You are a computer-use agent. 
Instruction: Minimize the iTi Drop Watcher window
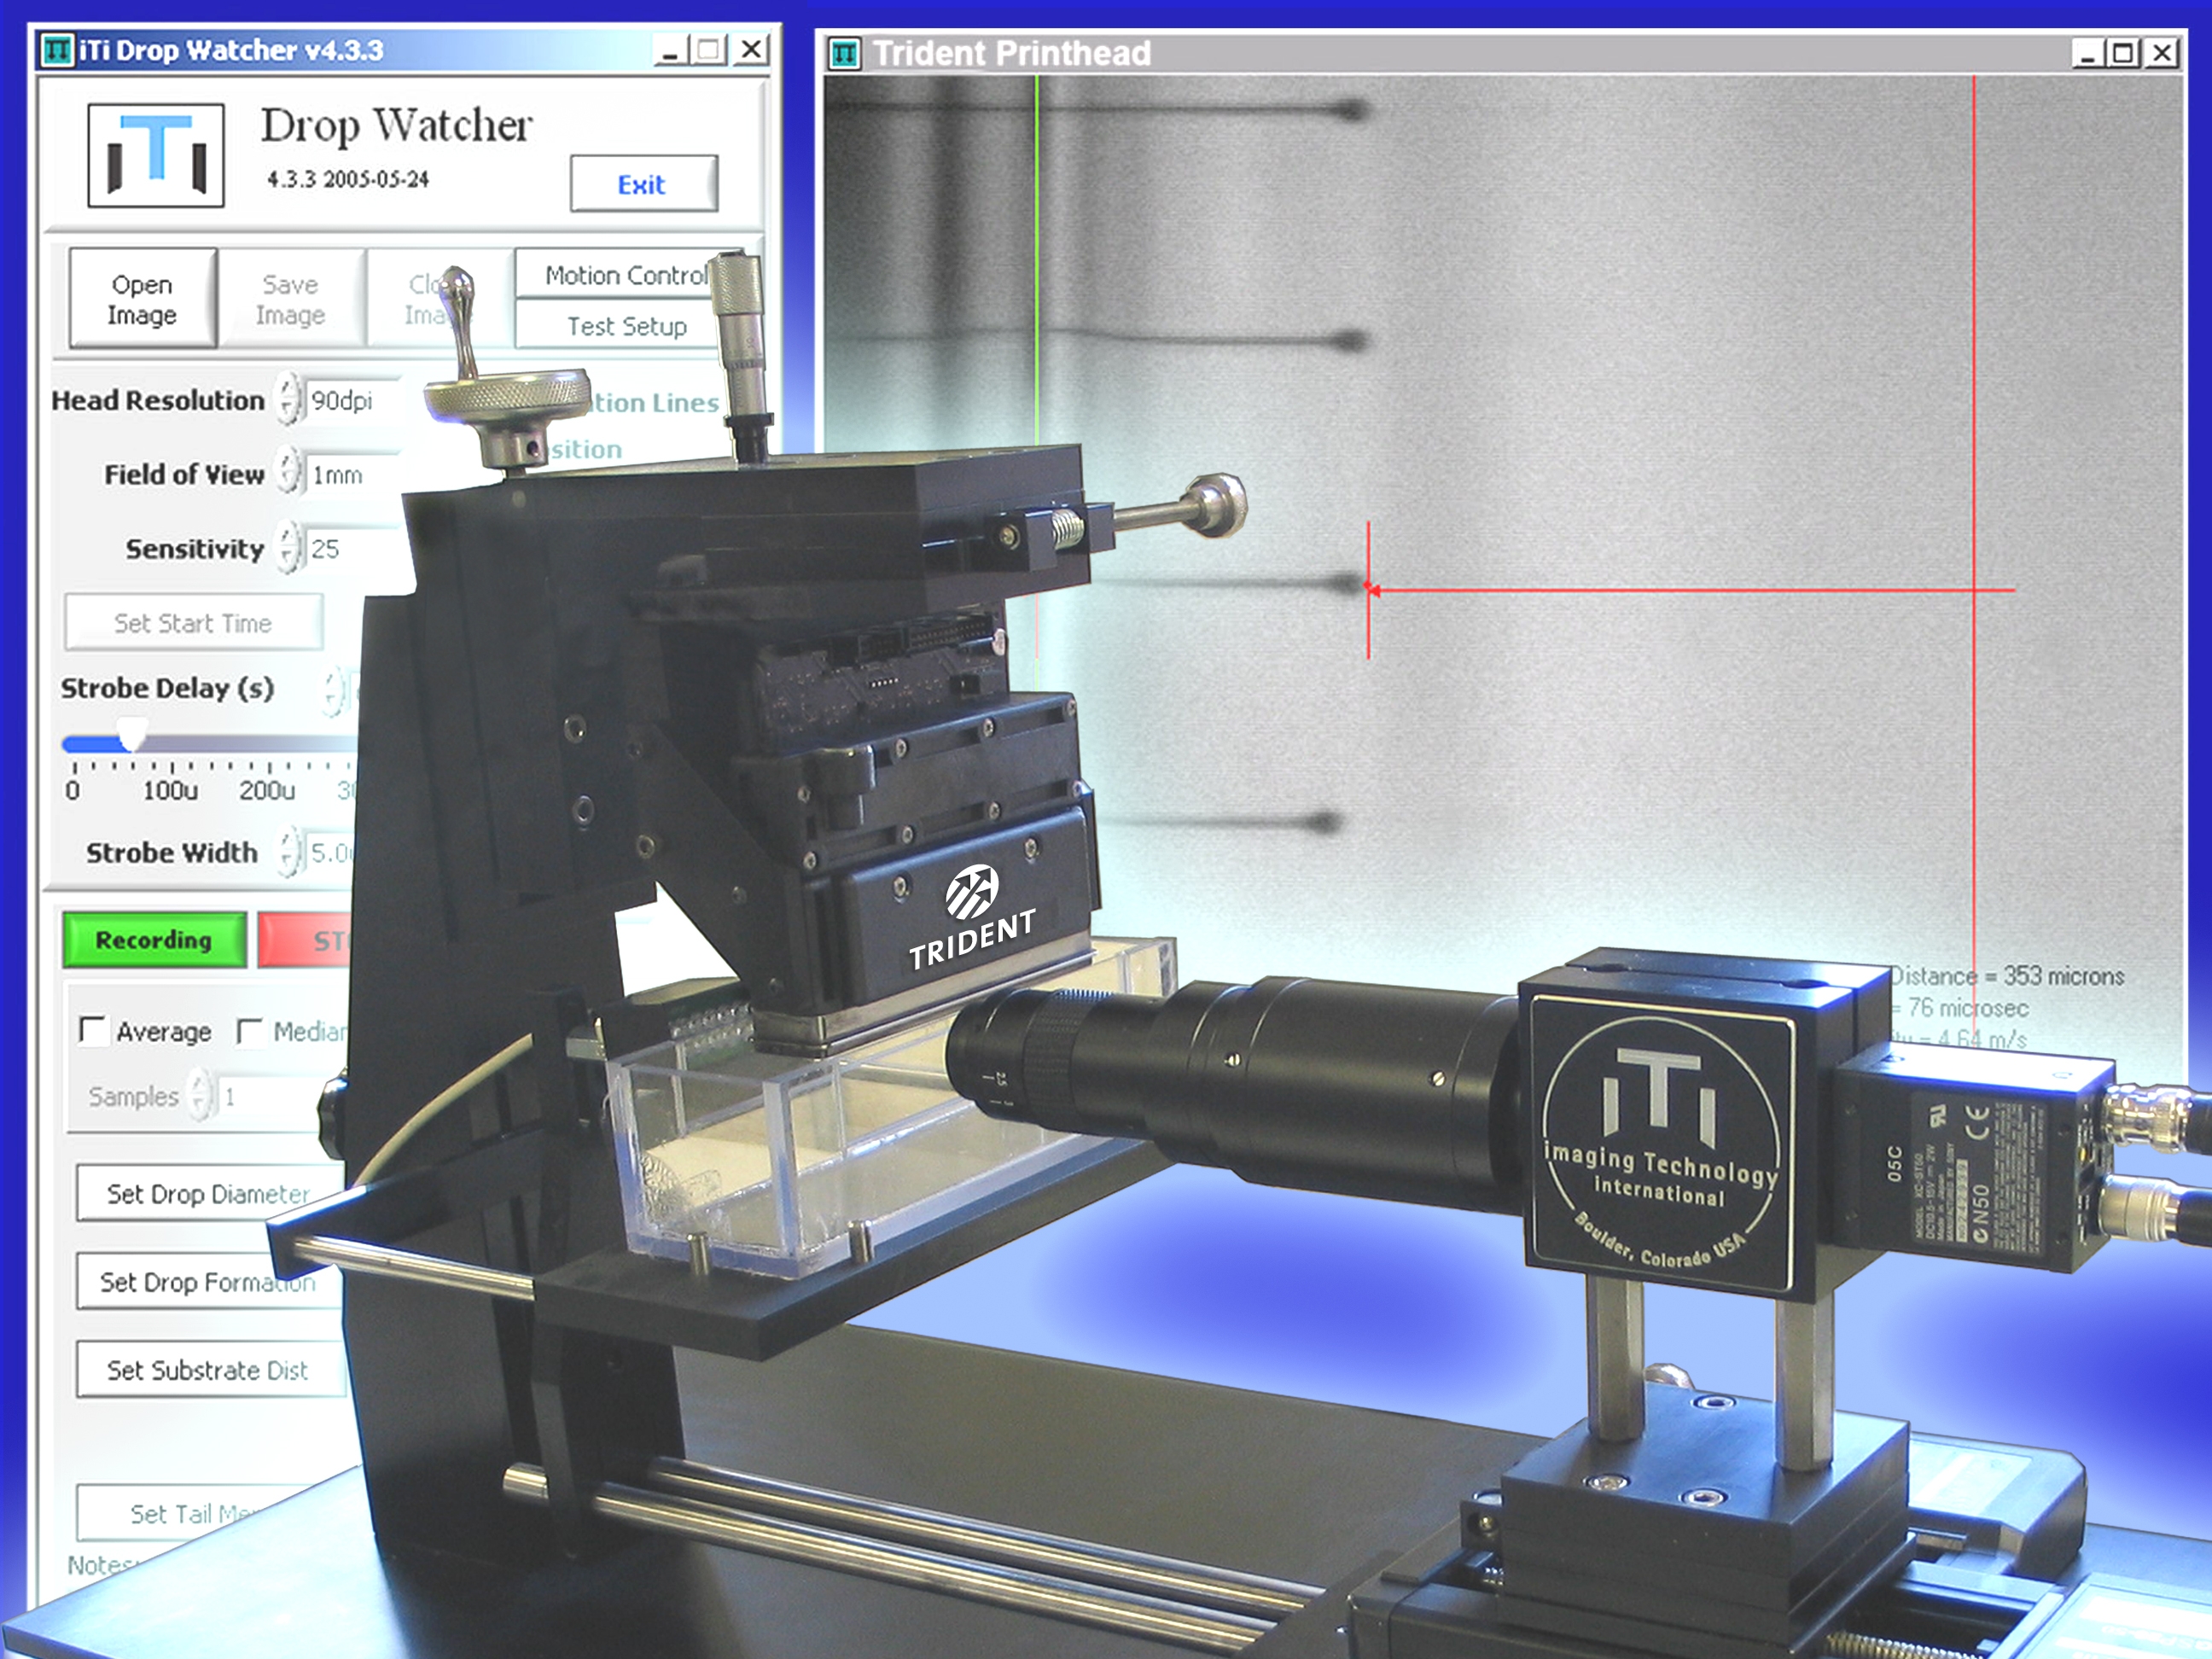coord(671,49)
